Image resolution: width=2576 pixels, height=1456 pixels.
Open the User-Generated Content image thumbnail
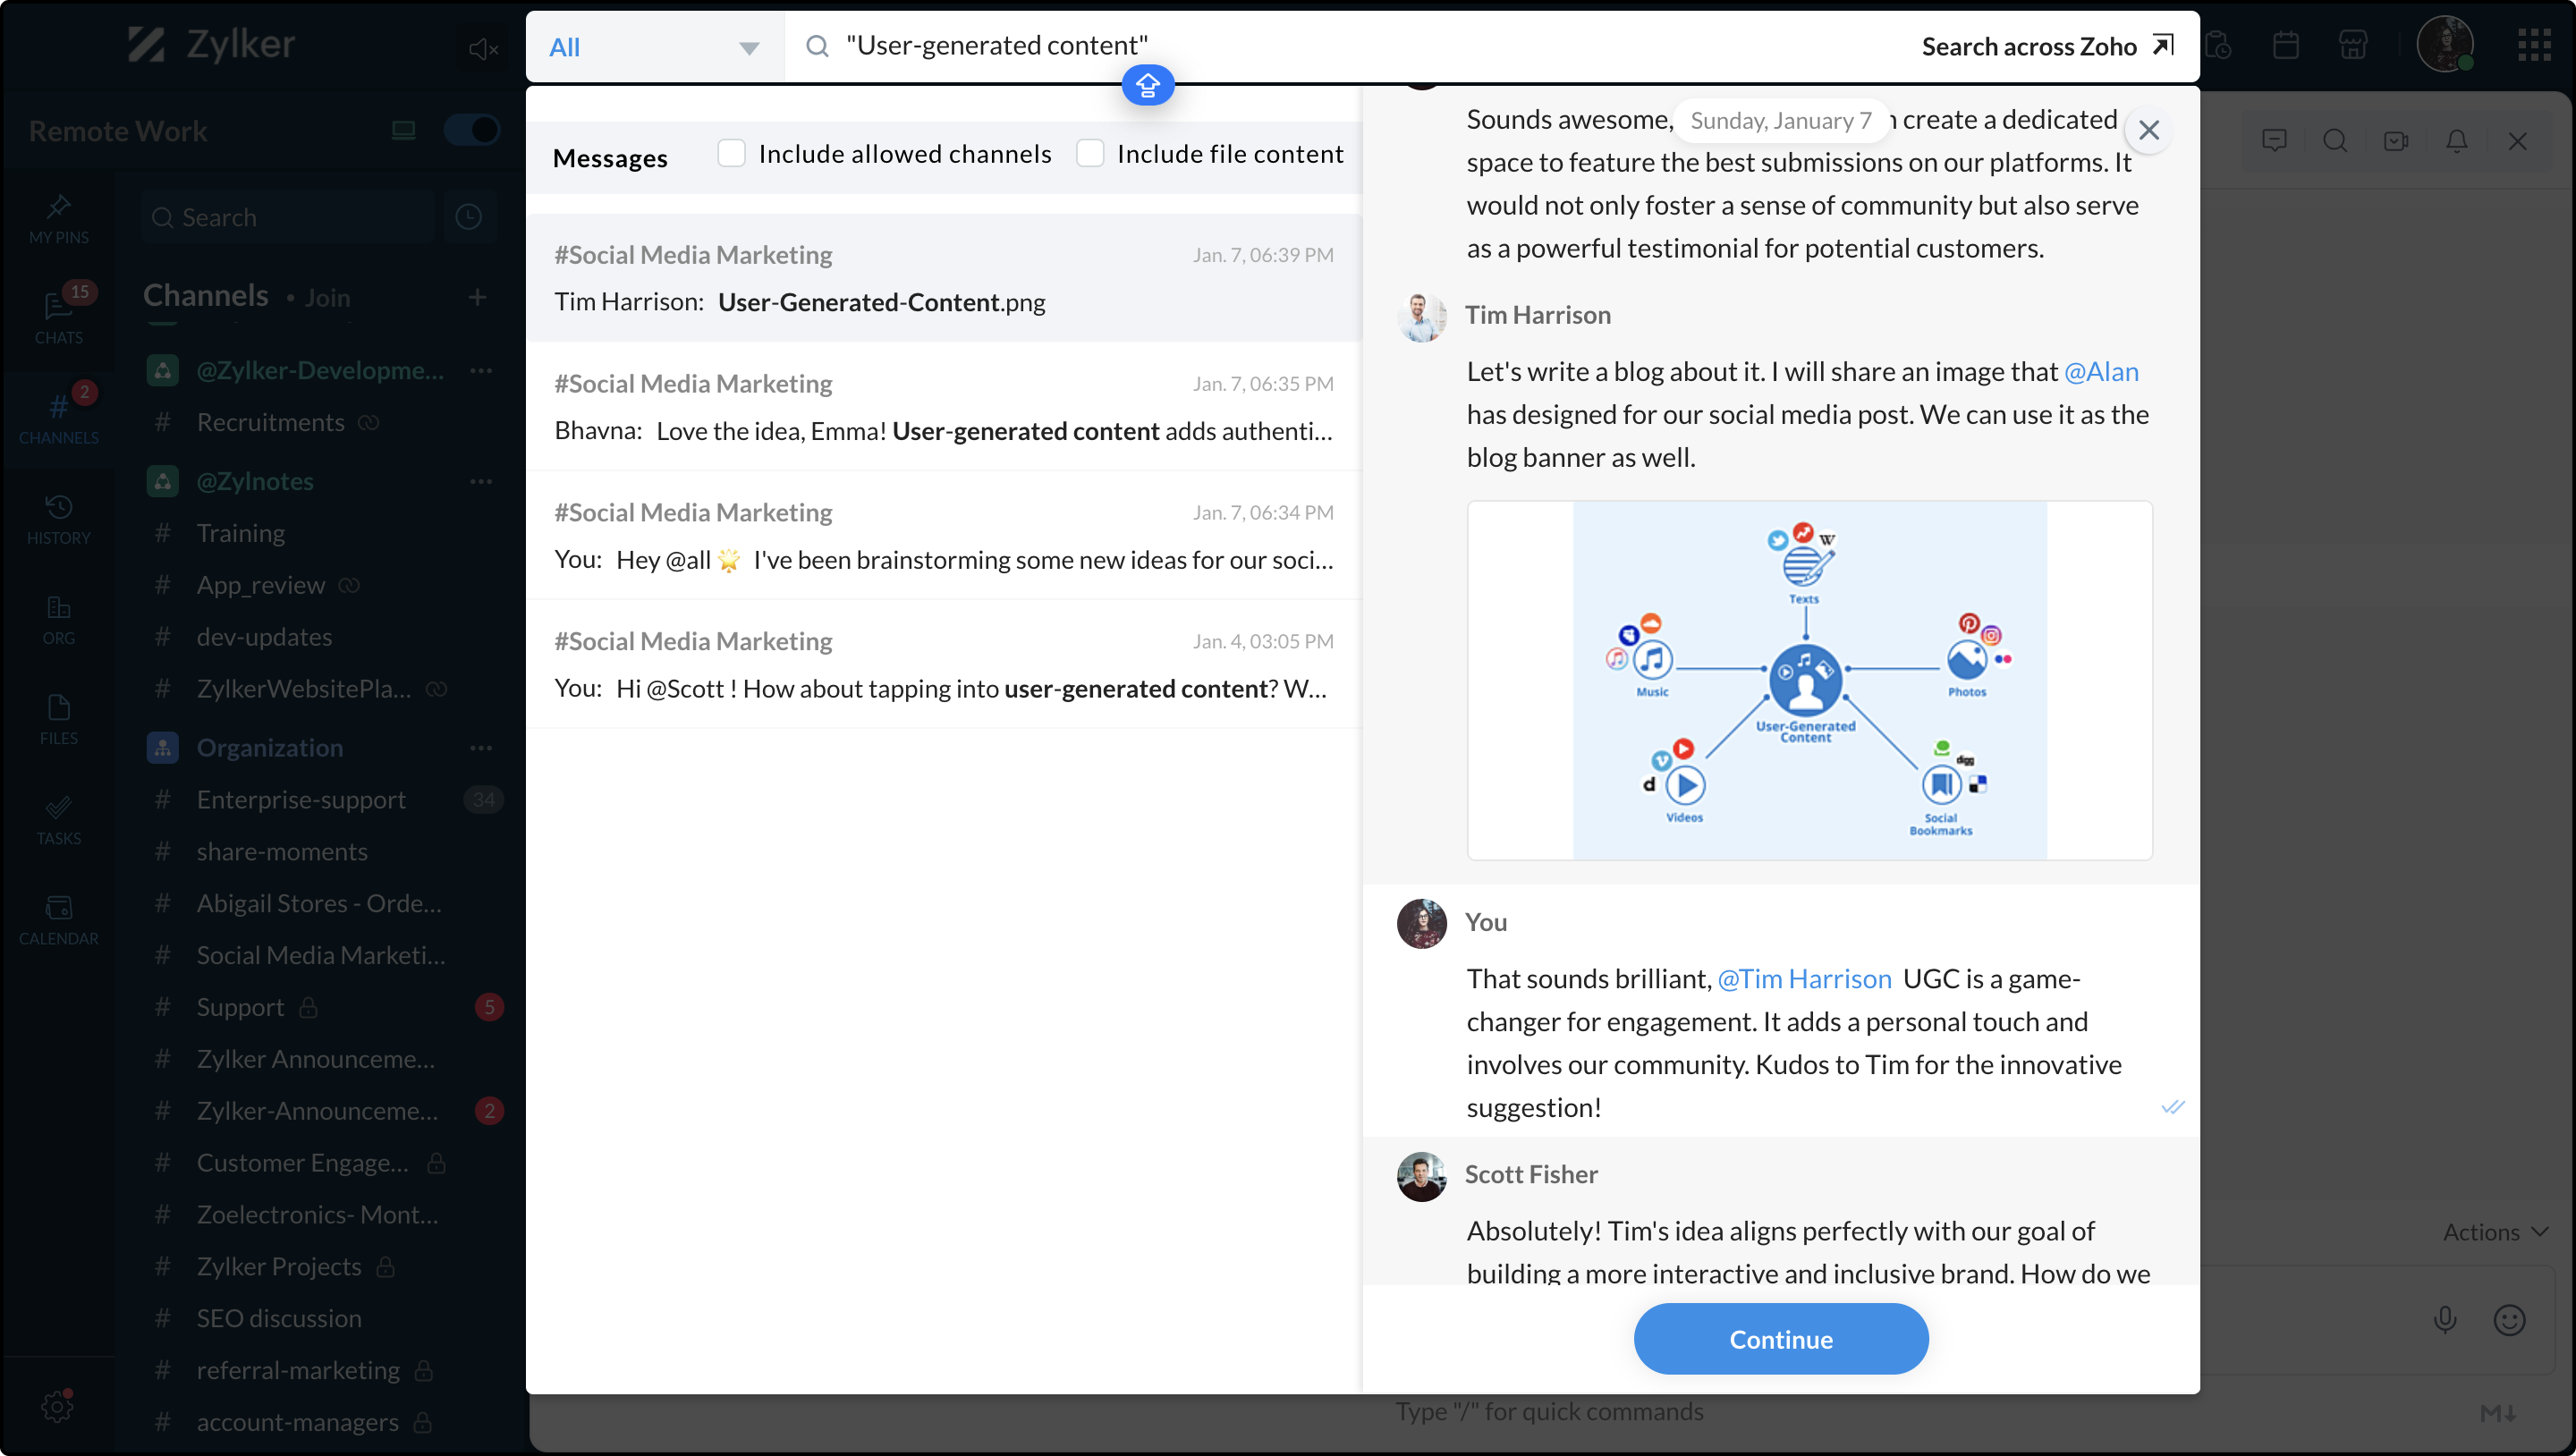point(1808,680)
